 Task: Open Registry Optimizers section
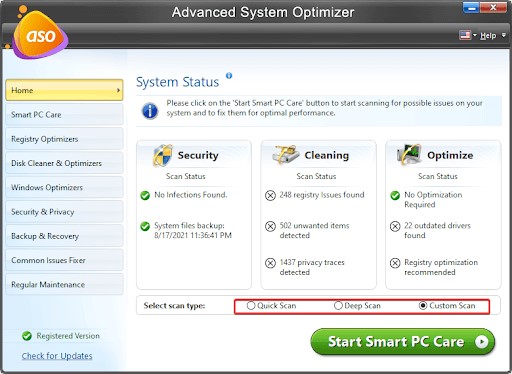coord(64,139)
